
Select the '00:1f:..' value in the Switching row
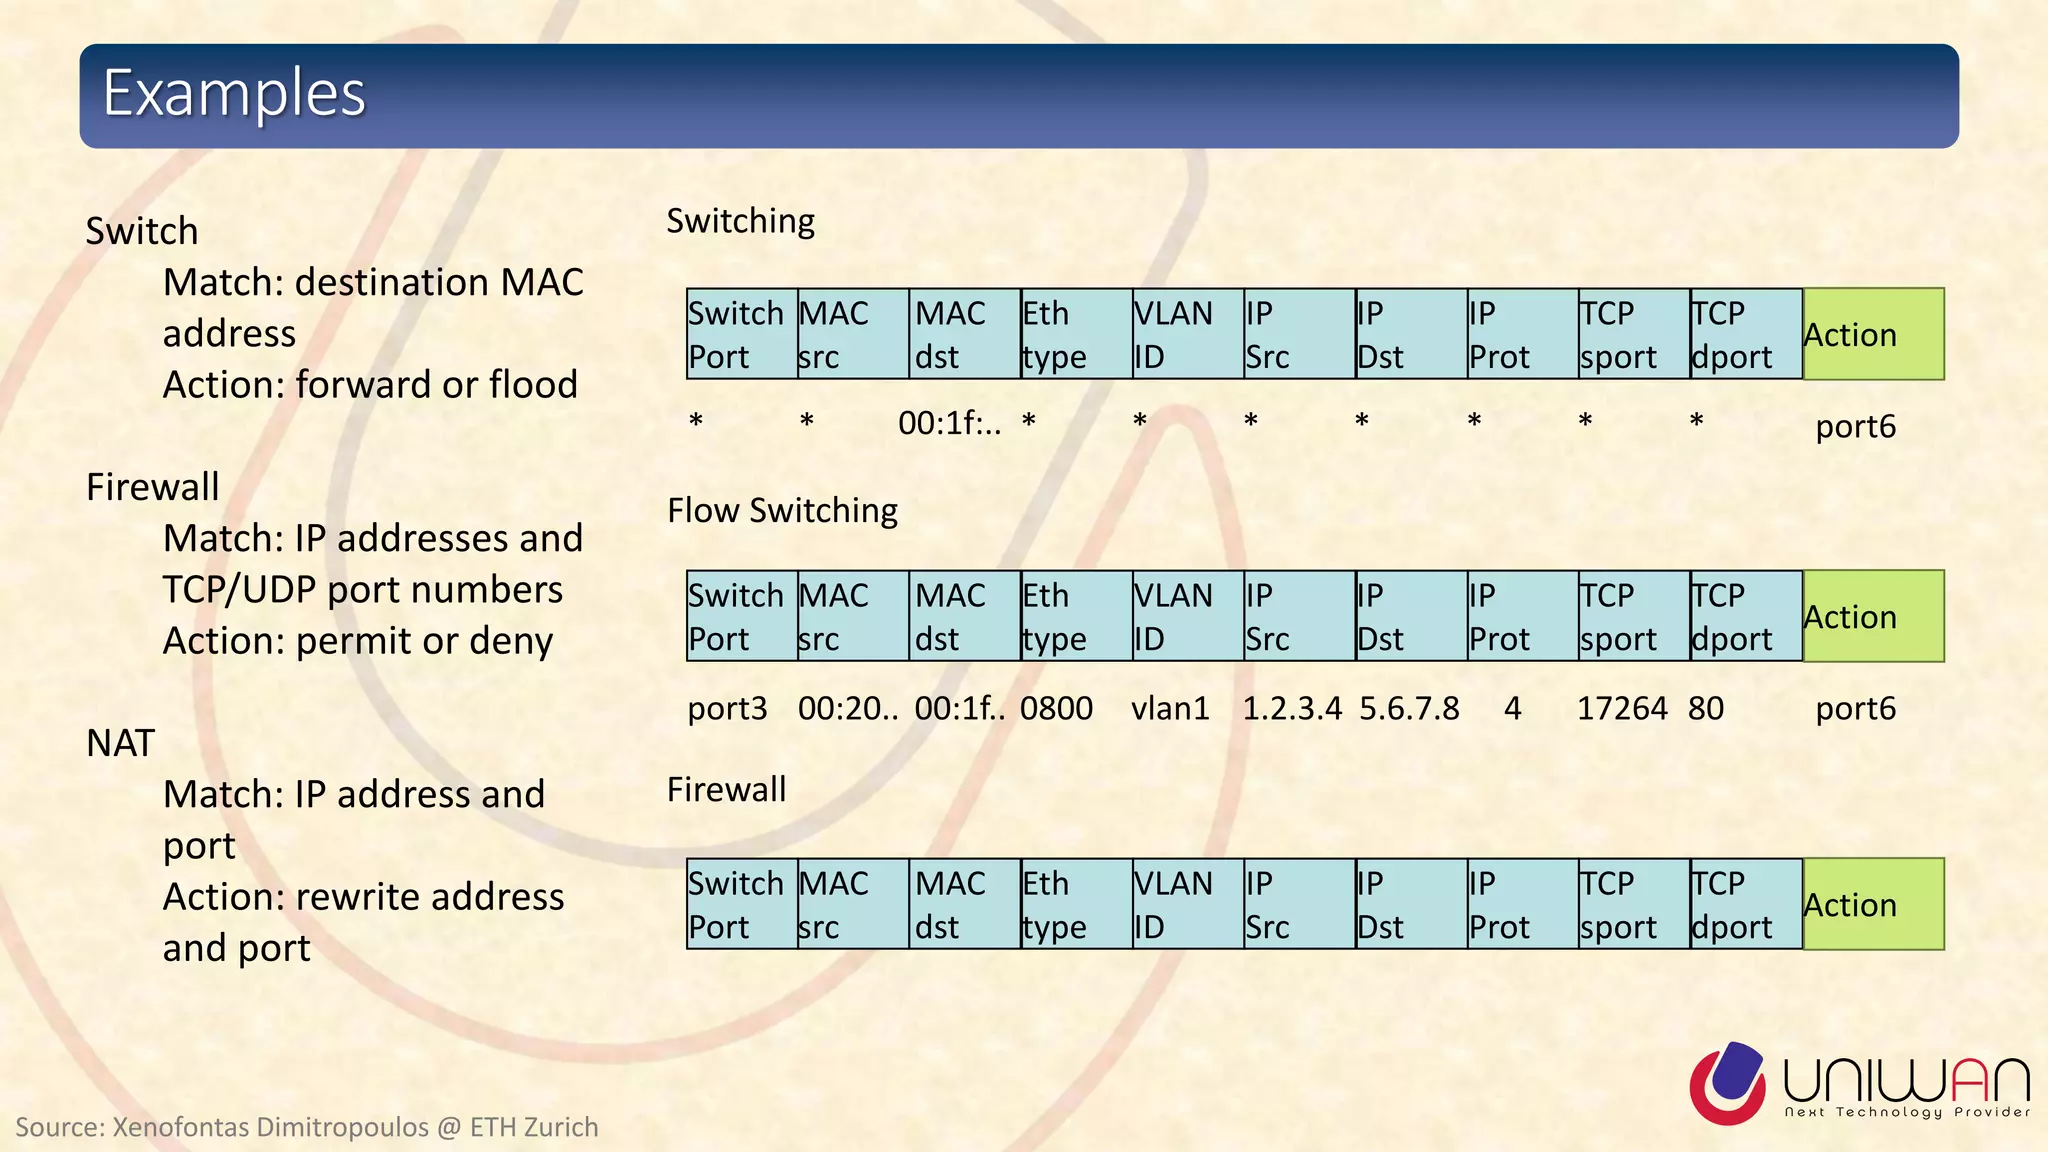click(949, 424)
